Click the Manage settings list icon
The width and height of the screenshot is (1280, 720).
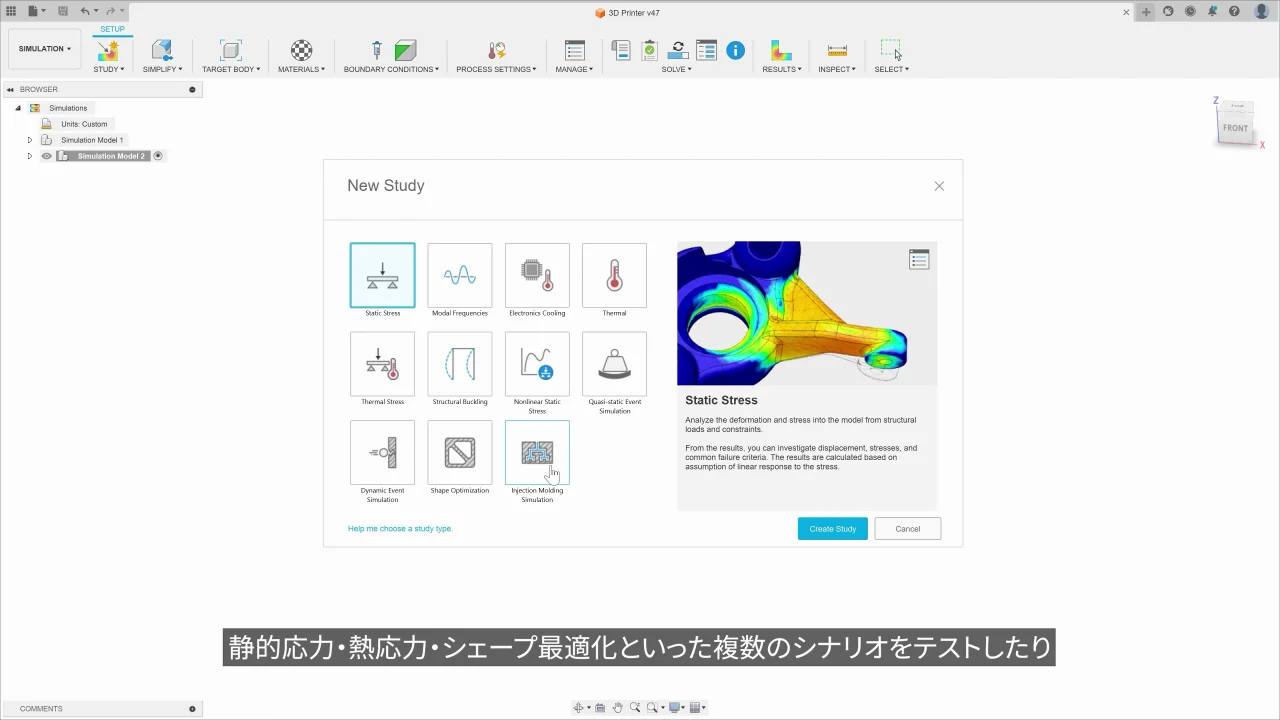(574, 50)
